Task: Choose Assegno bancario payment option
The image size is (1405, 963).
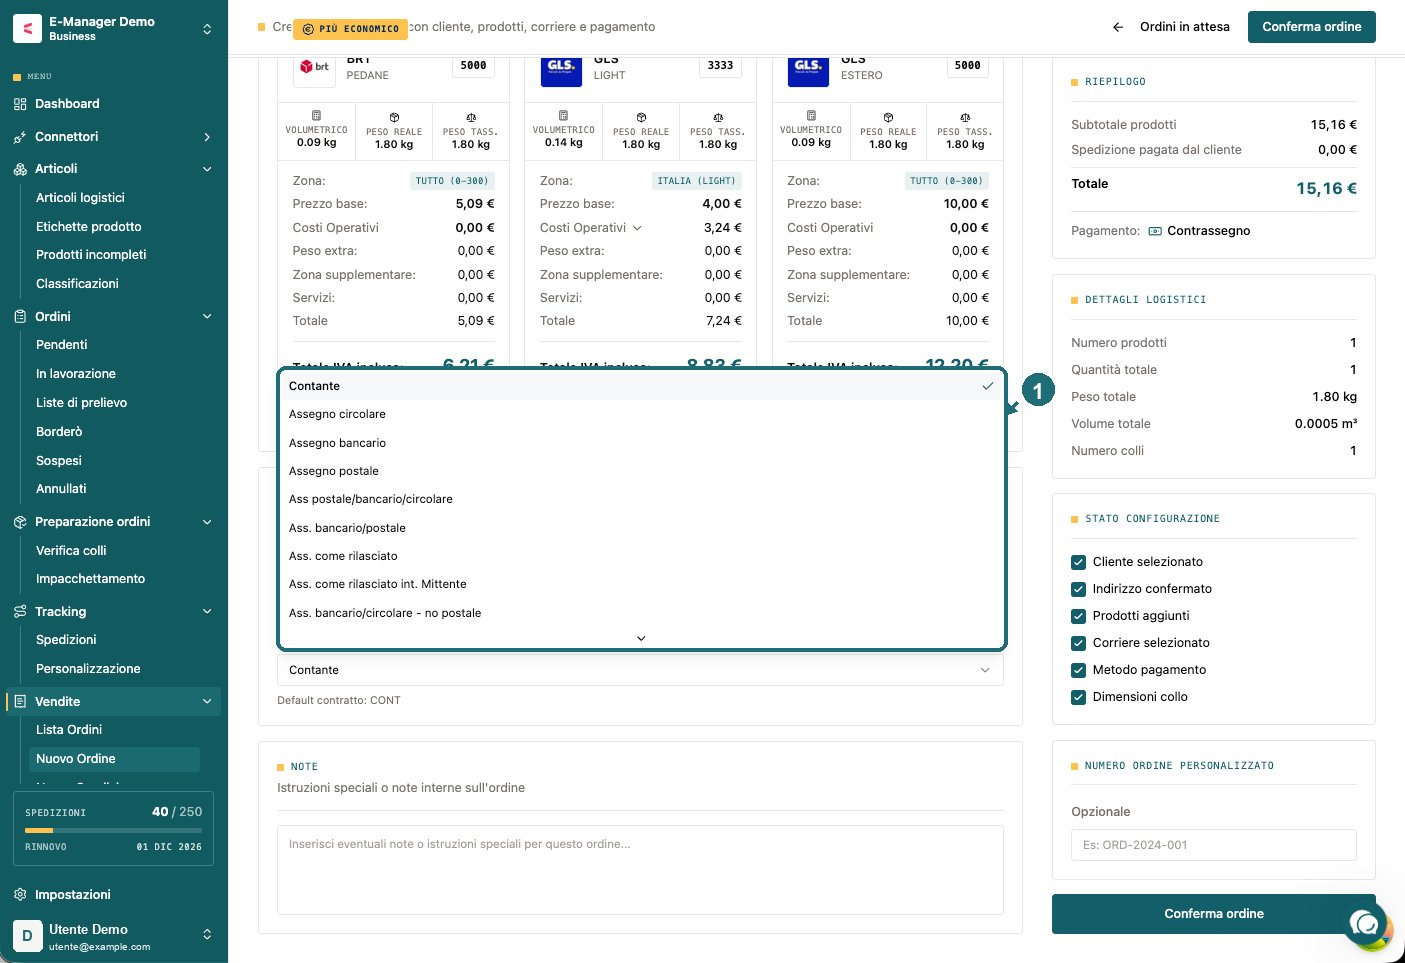Action: click(x=641, y=443)
